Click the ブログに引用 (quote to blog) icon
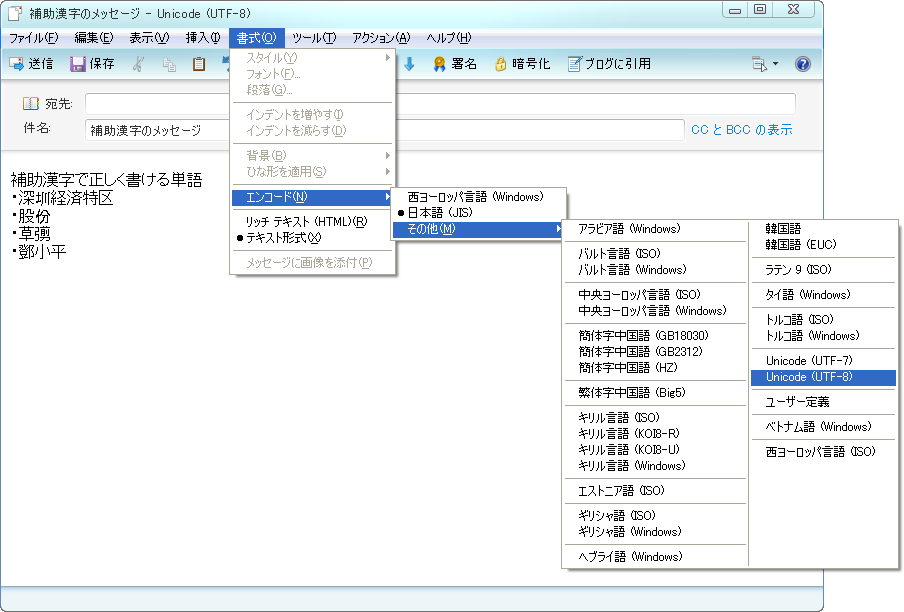Screen dimensions: 904x612 (x=574, y=64)
